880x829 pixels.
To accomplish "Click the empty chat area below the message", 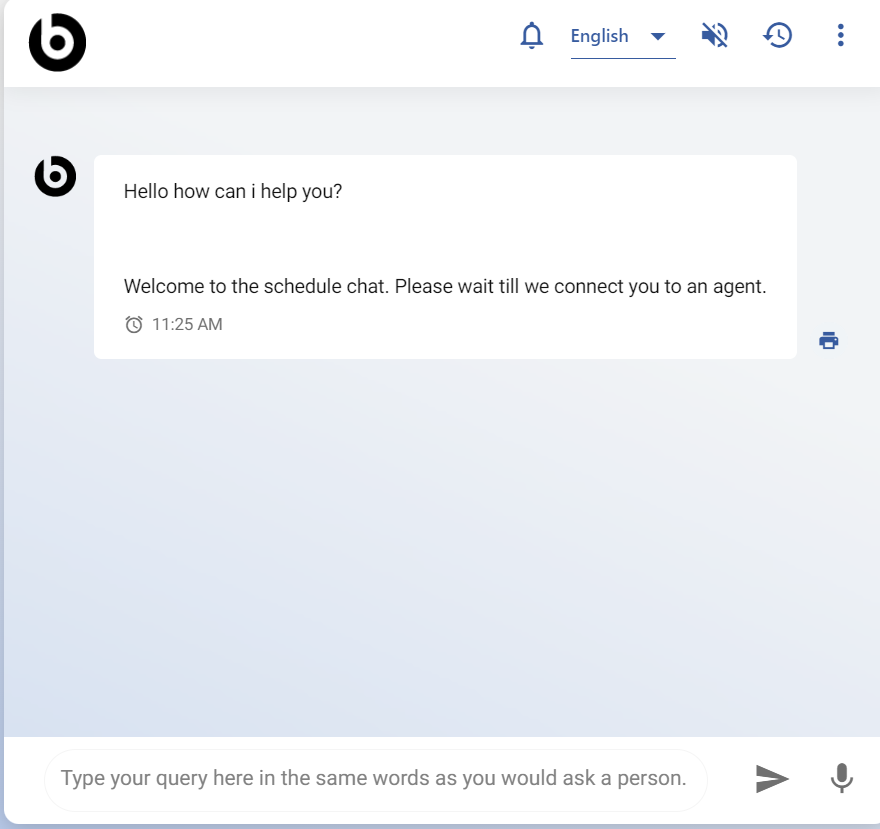I will click(440, 550).
